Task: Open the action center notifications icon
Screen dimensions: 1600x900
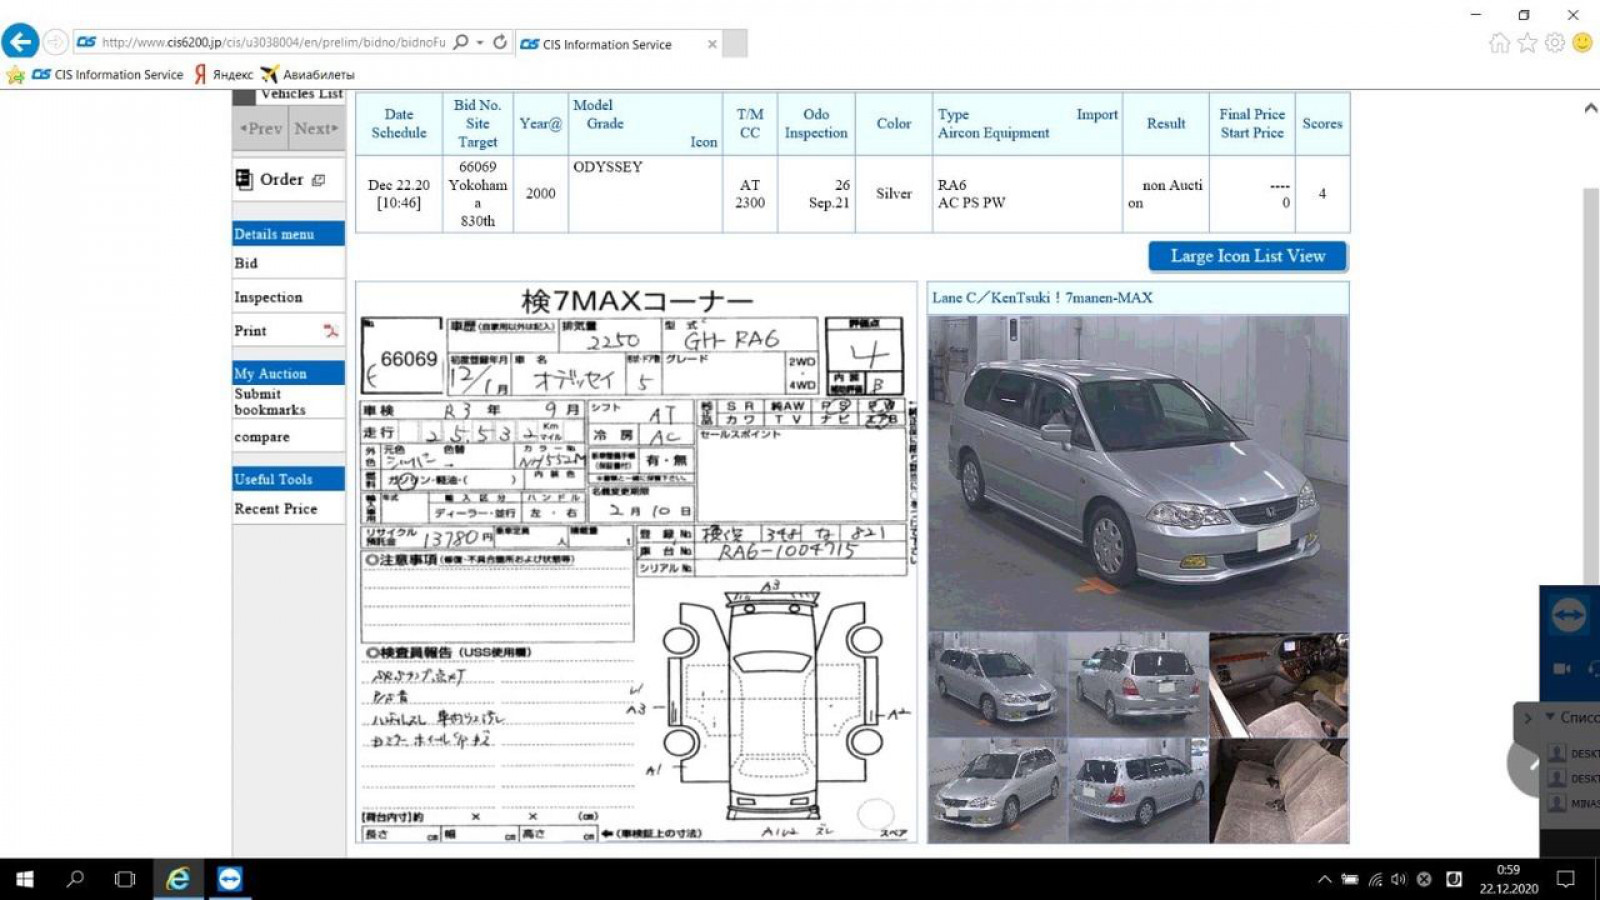Action: click(1566, 879)
